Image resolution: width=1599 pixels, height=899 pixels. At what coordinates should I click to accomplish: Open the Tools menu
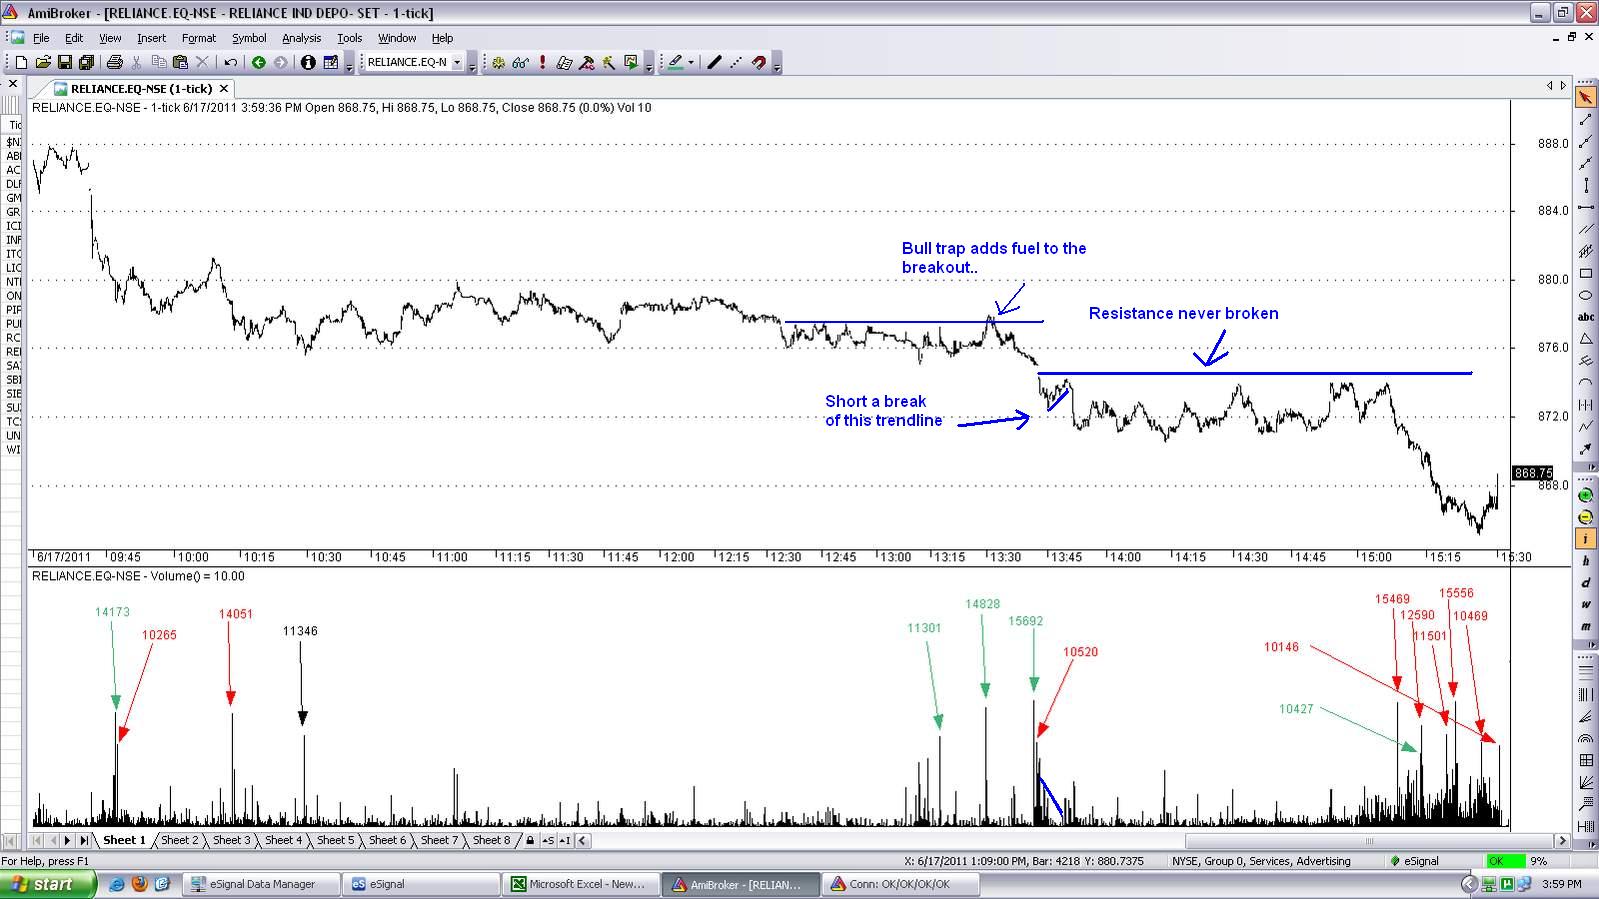click(x=349, y=38)
